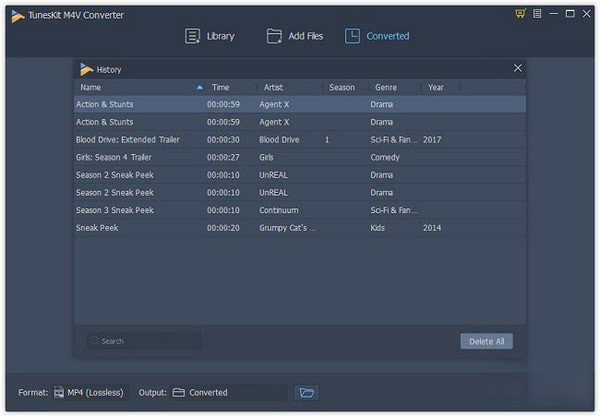Focus the Search input field
The image size is (600, 417).
pos(144,340)
